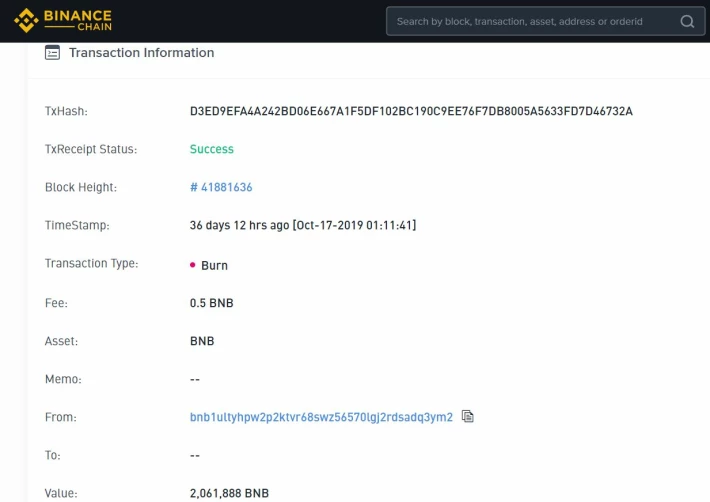Open block height # 41881636 link
This screenshot has height=502, width=710.
(x=221, y=187)
